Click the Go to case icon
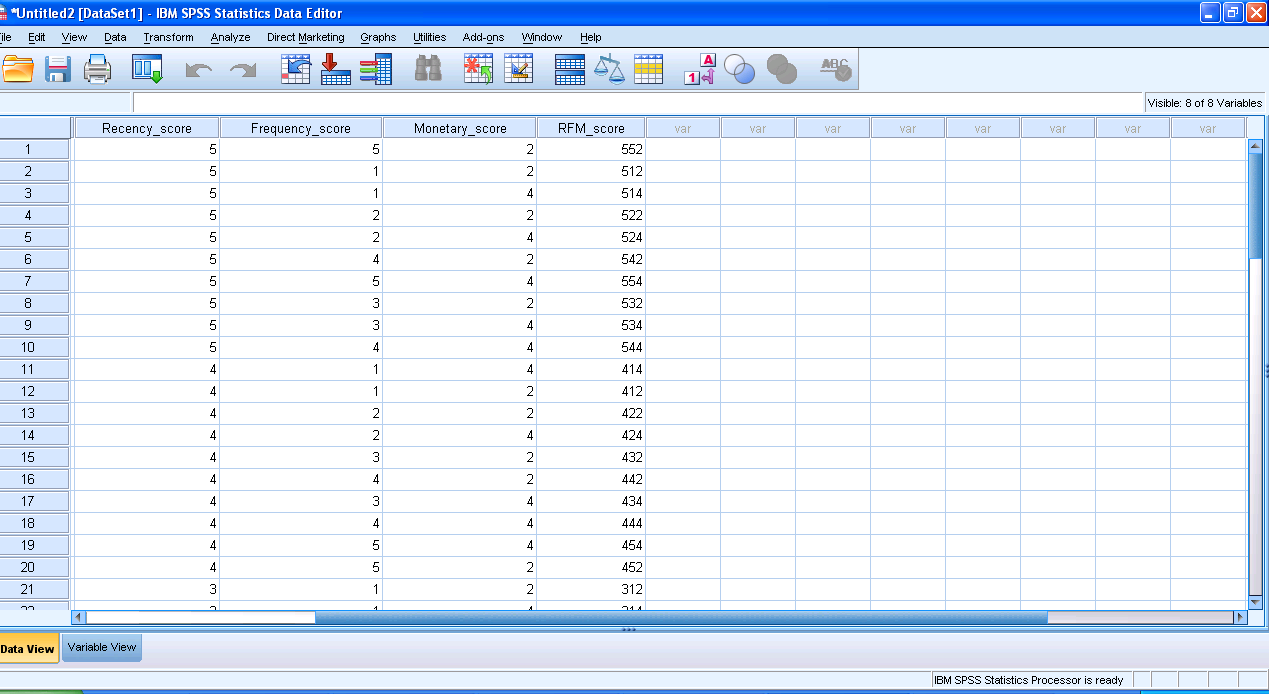Screen dimensions: 1280x694 coord(295,69)
